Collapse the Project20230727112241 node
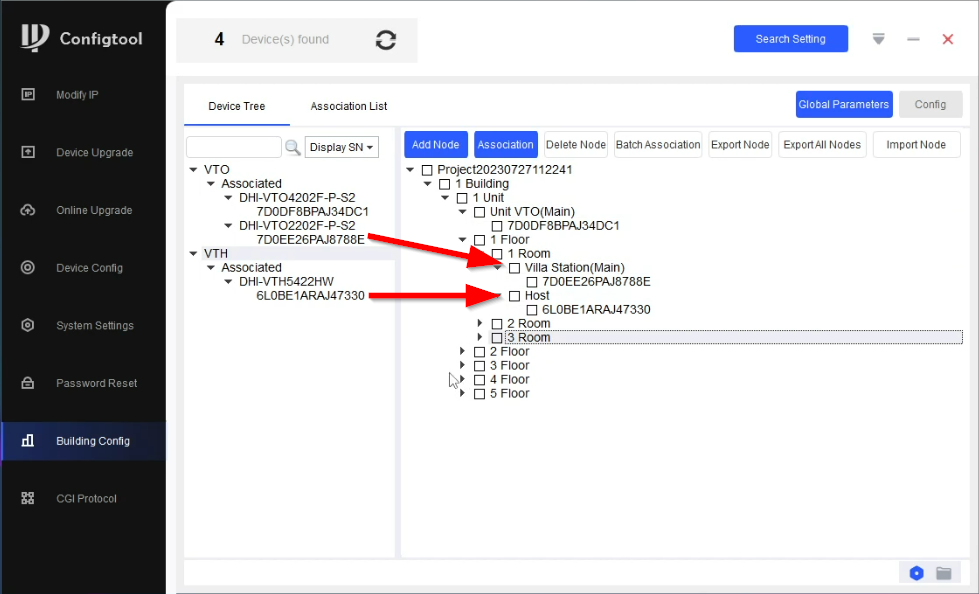979x594 pixels. [x=410, y=169]
